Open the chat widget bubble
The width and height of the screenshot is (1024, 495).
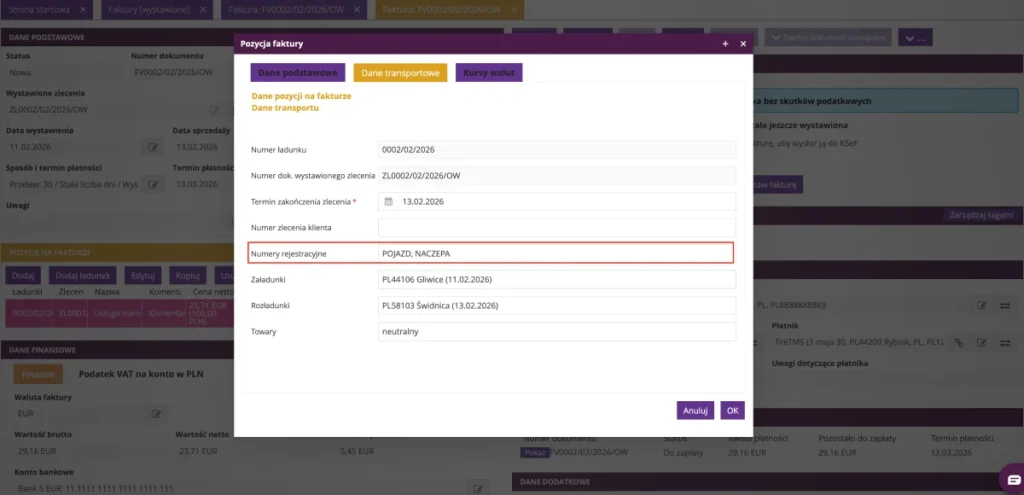pos(1012,479)
